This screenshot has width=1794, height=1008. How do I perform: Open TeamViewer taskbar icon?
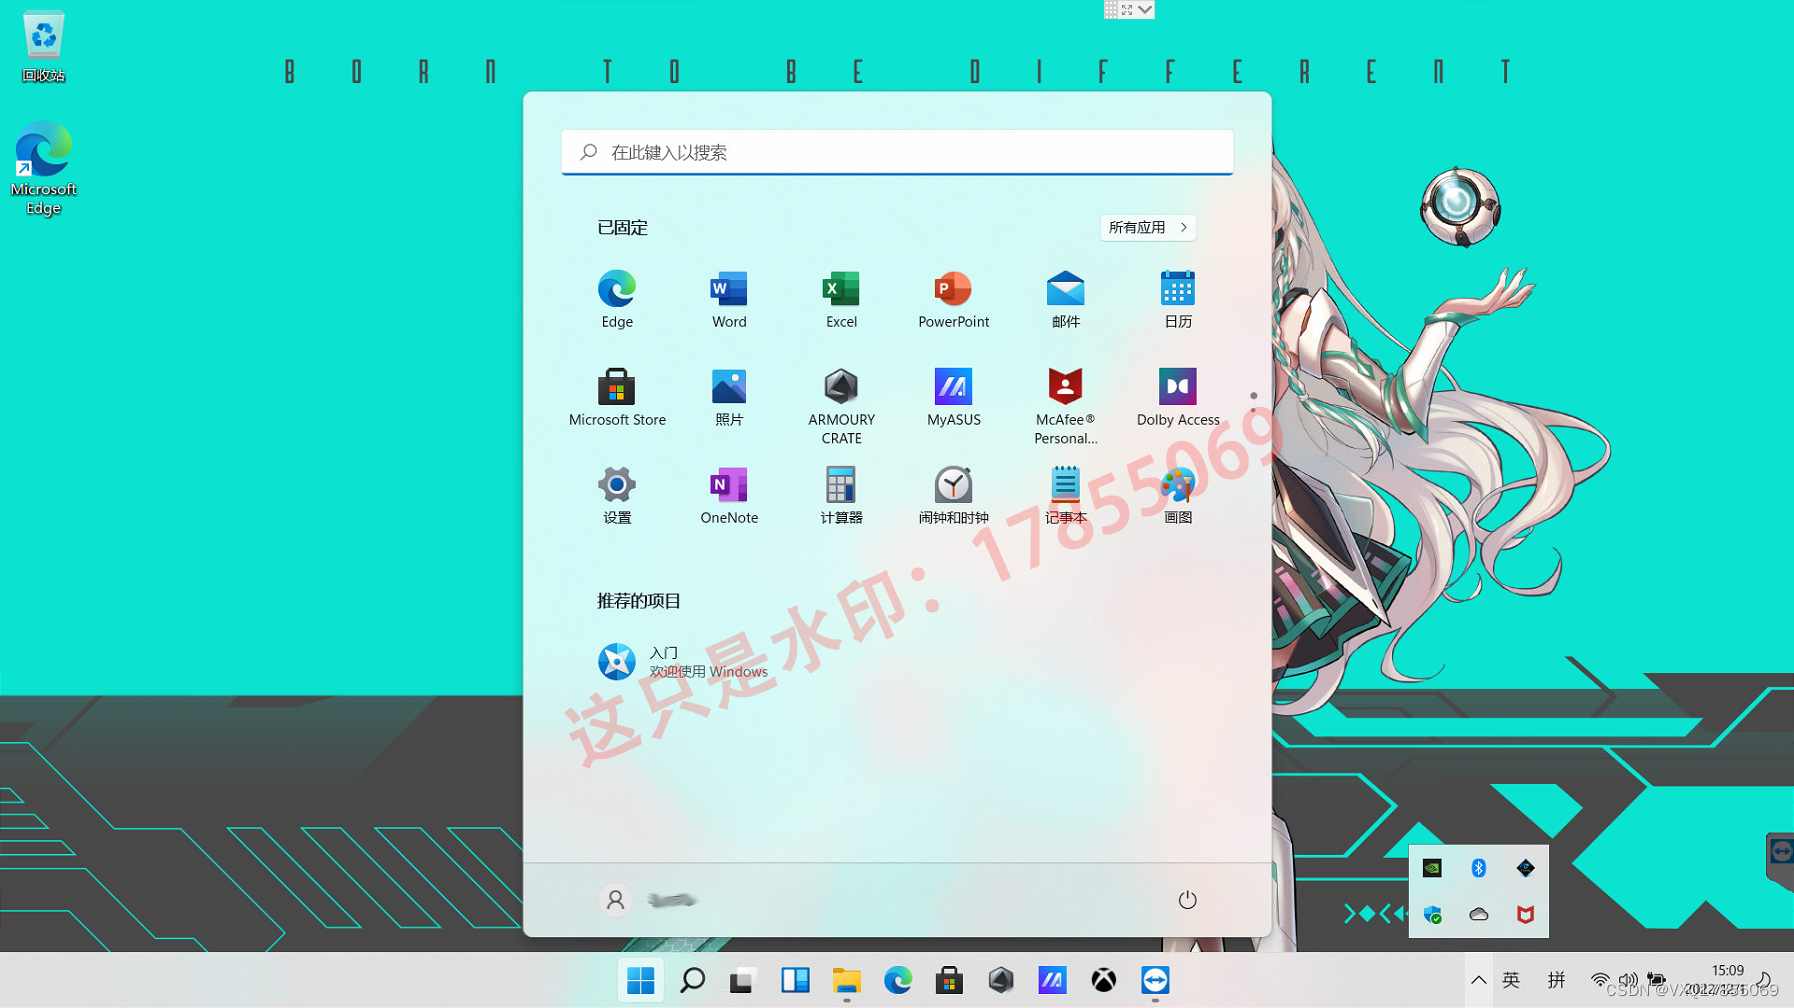(1155, 980)
